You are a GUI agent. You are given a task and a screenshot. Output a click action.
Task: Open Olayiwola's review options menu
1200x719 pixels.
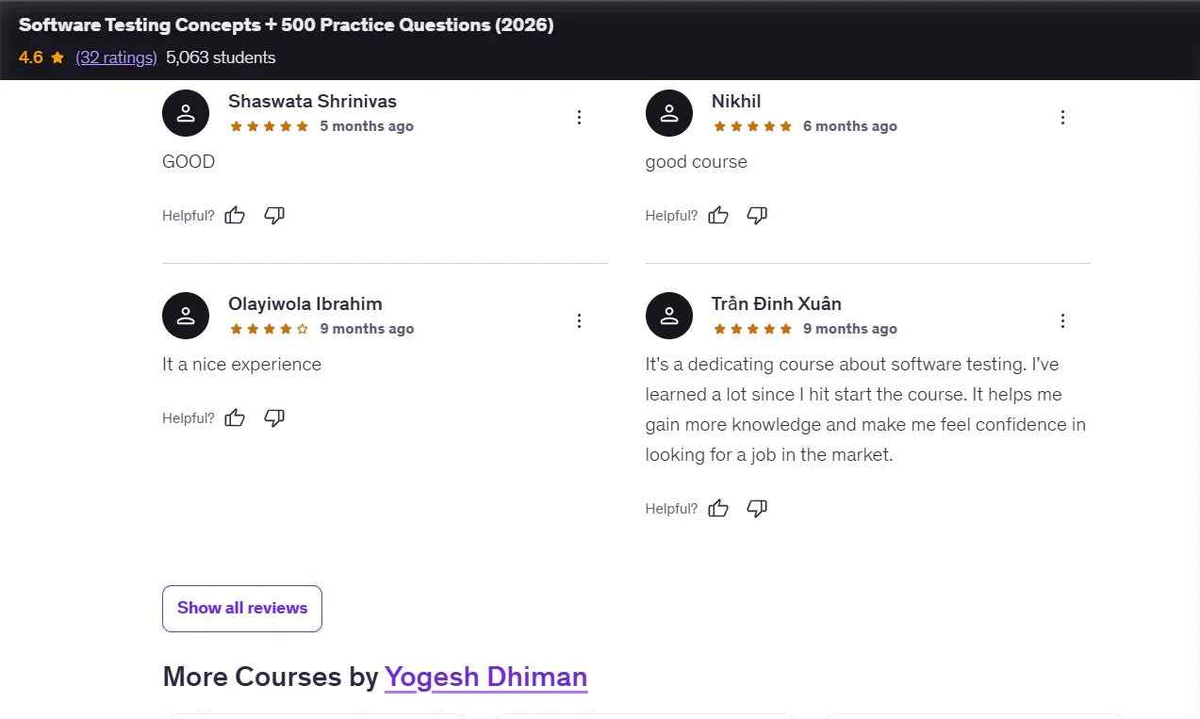coord(579,320)
